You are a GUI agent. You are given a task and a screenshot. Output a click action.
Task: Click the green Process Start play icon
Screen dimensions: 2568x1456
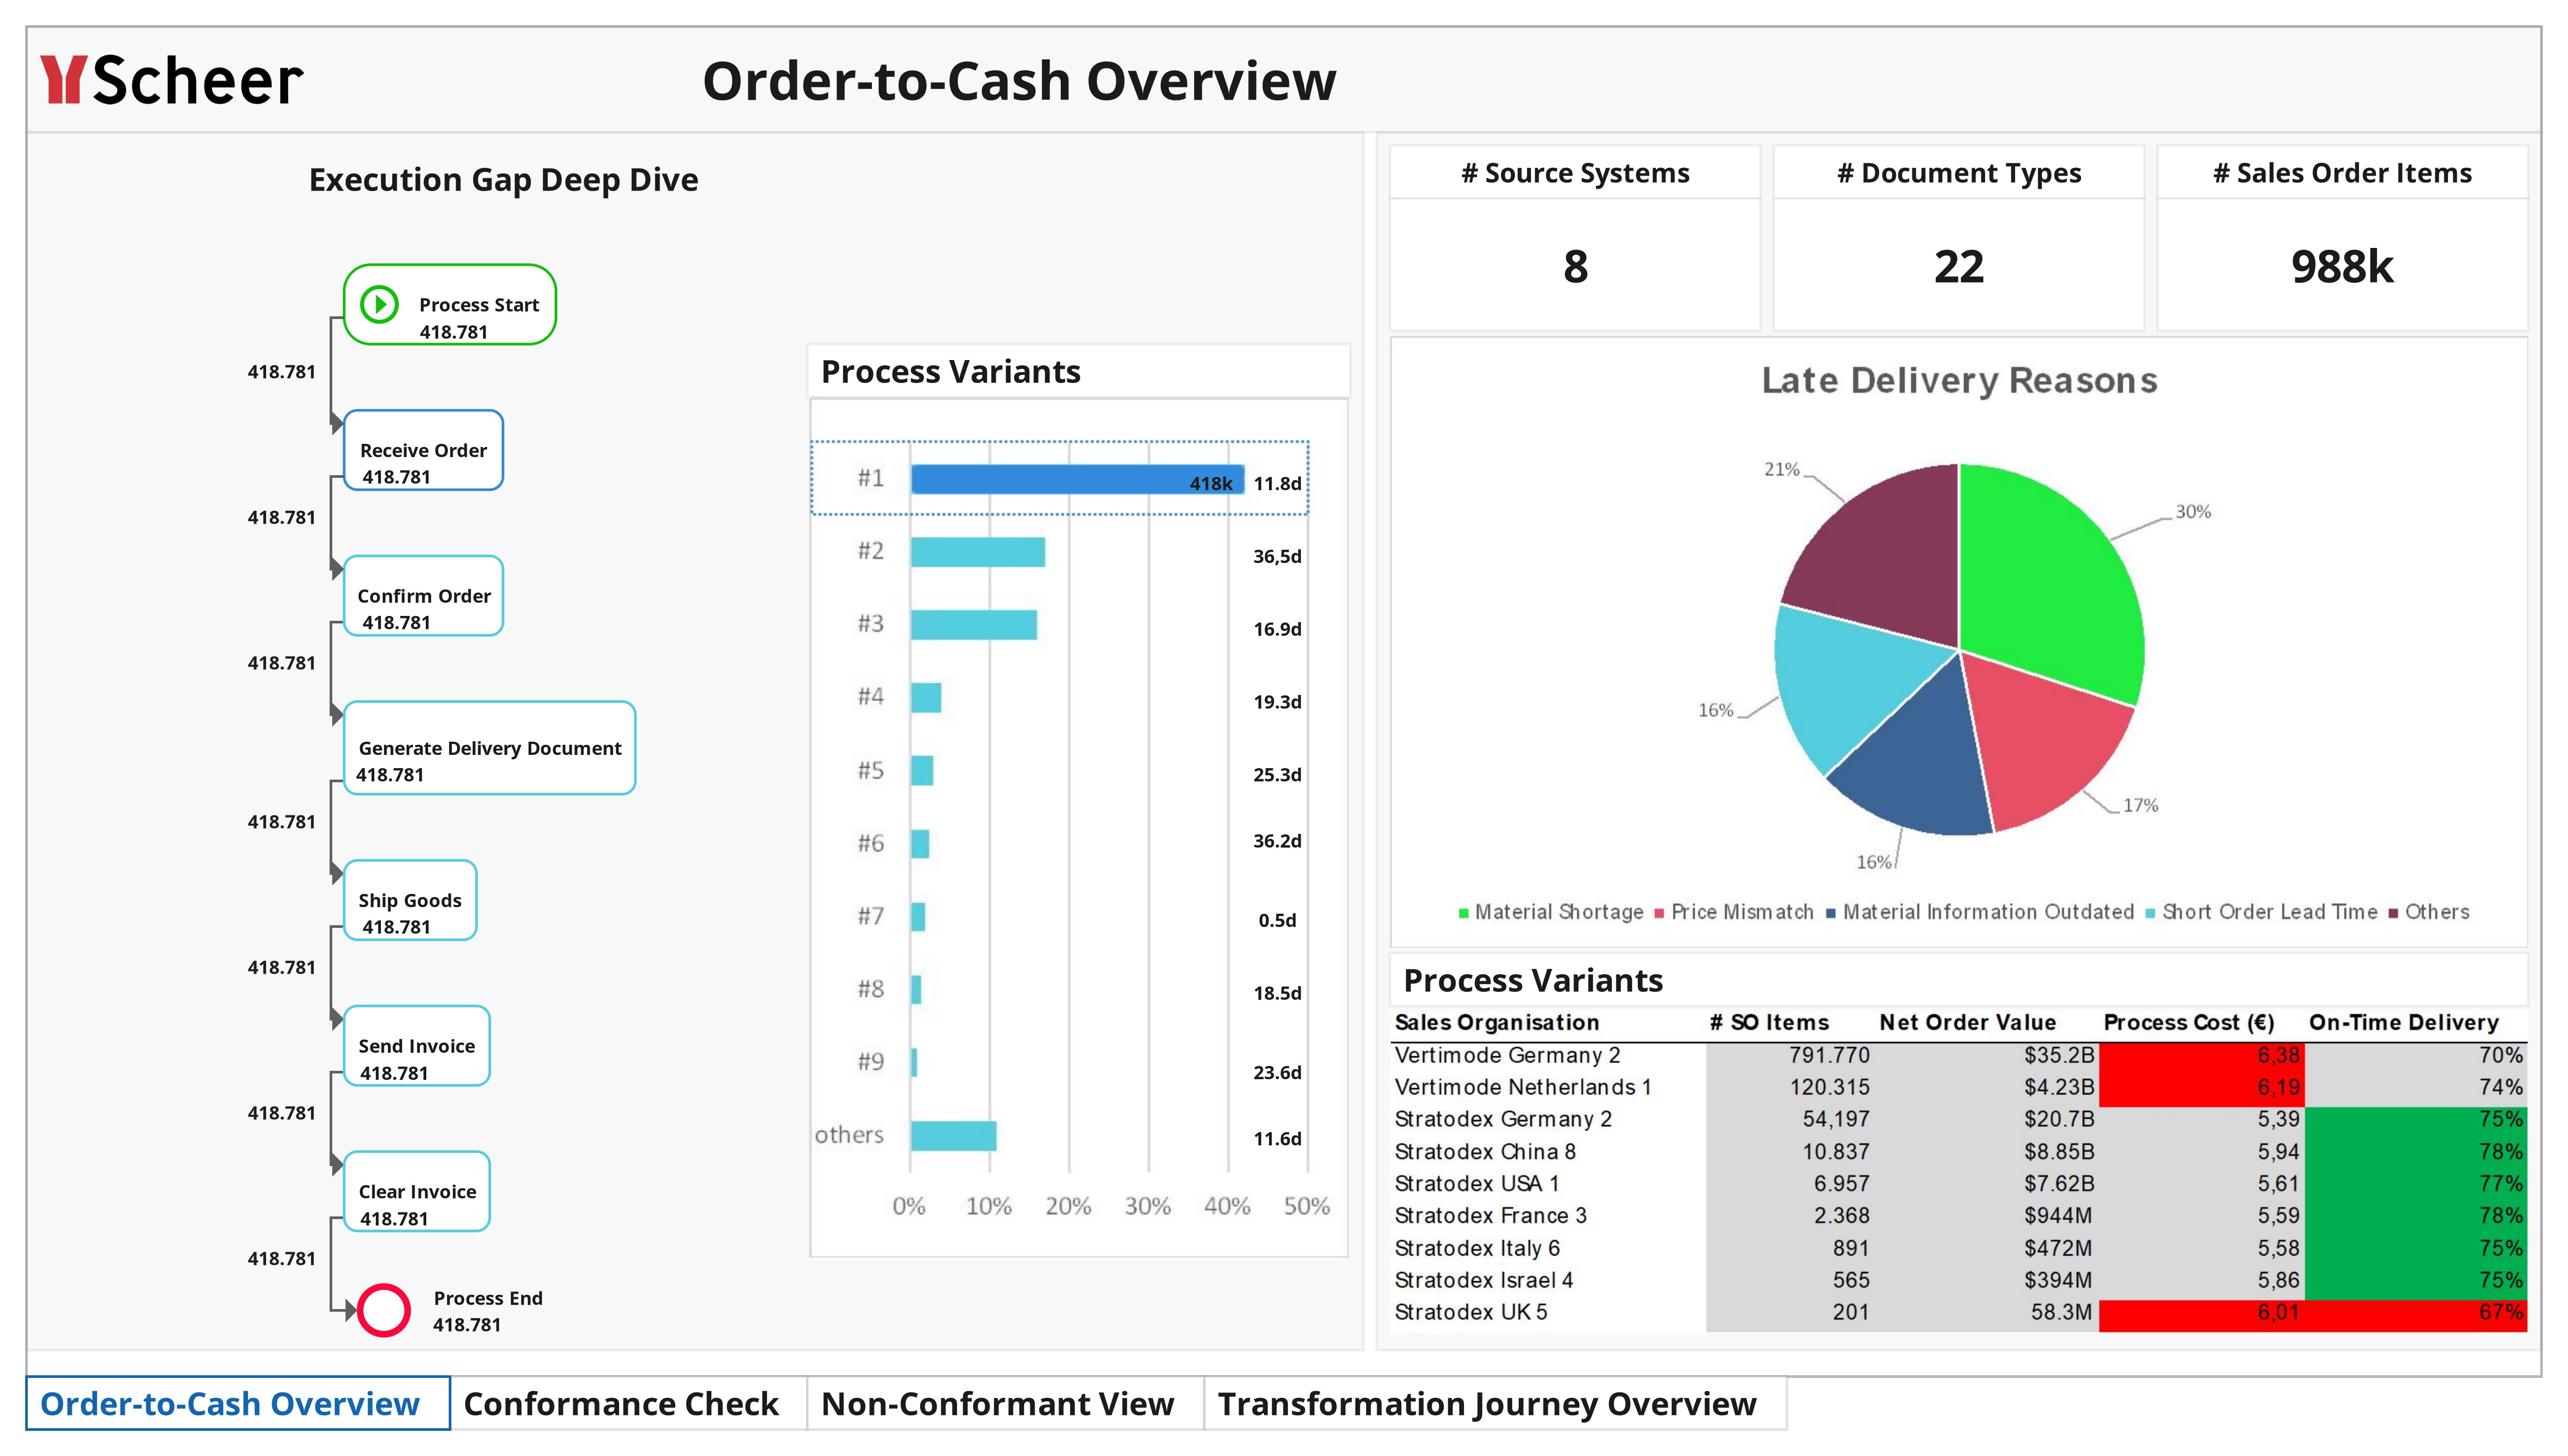point(379,304)
